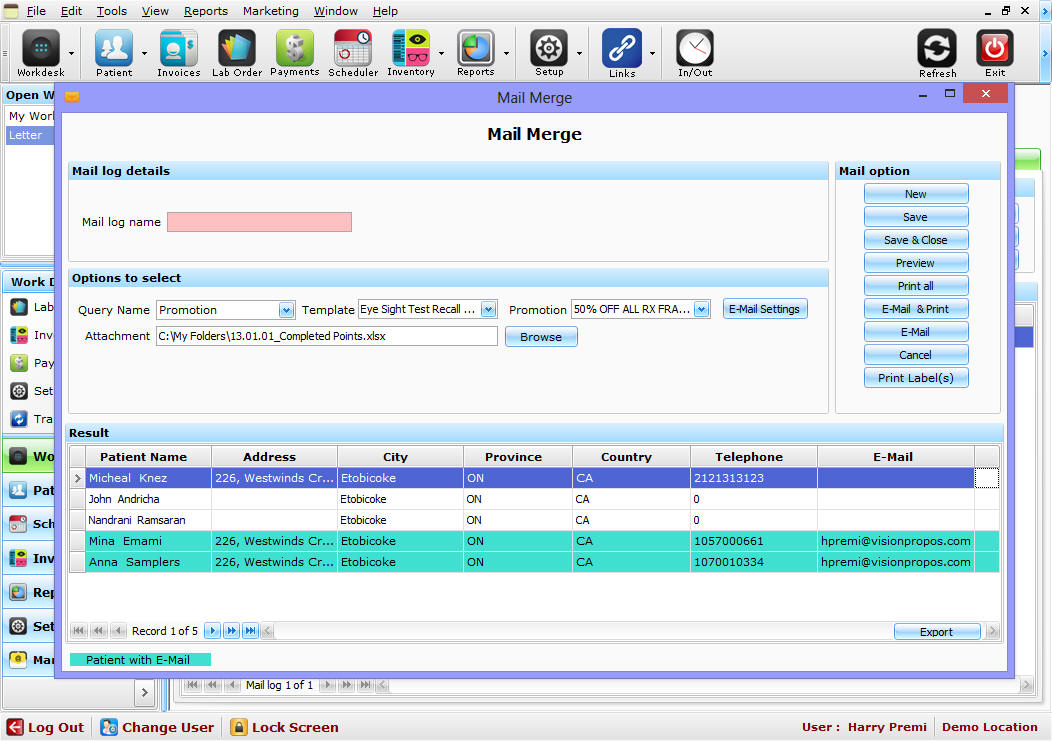This screenshot has width=1052, height=741.
Task: Launch the Scheduler calendar icon
Action: click(x=353, y=50)
